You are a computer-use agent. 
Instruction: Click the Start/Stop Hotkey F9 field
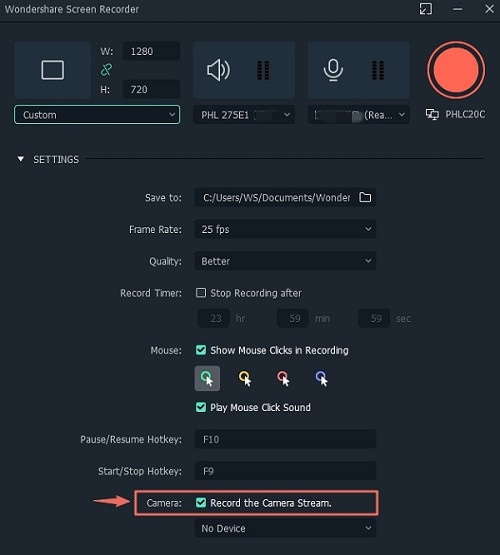(285, 471)
